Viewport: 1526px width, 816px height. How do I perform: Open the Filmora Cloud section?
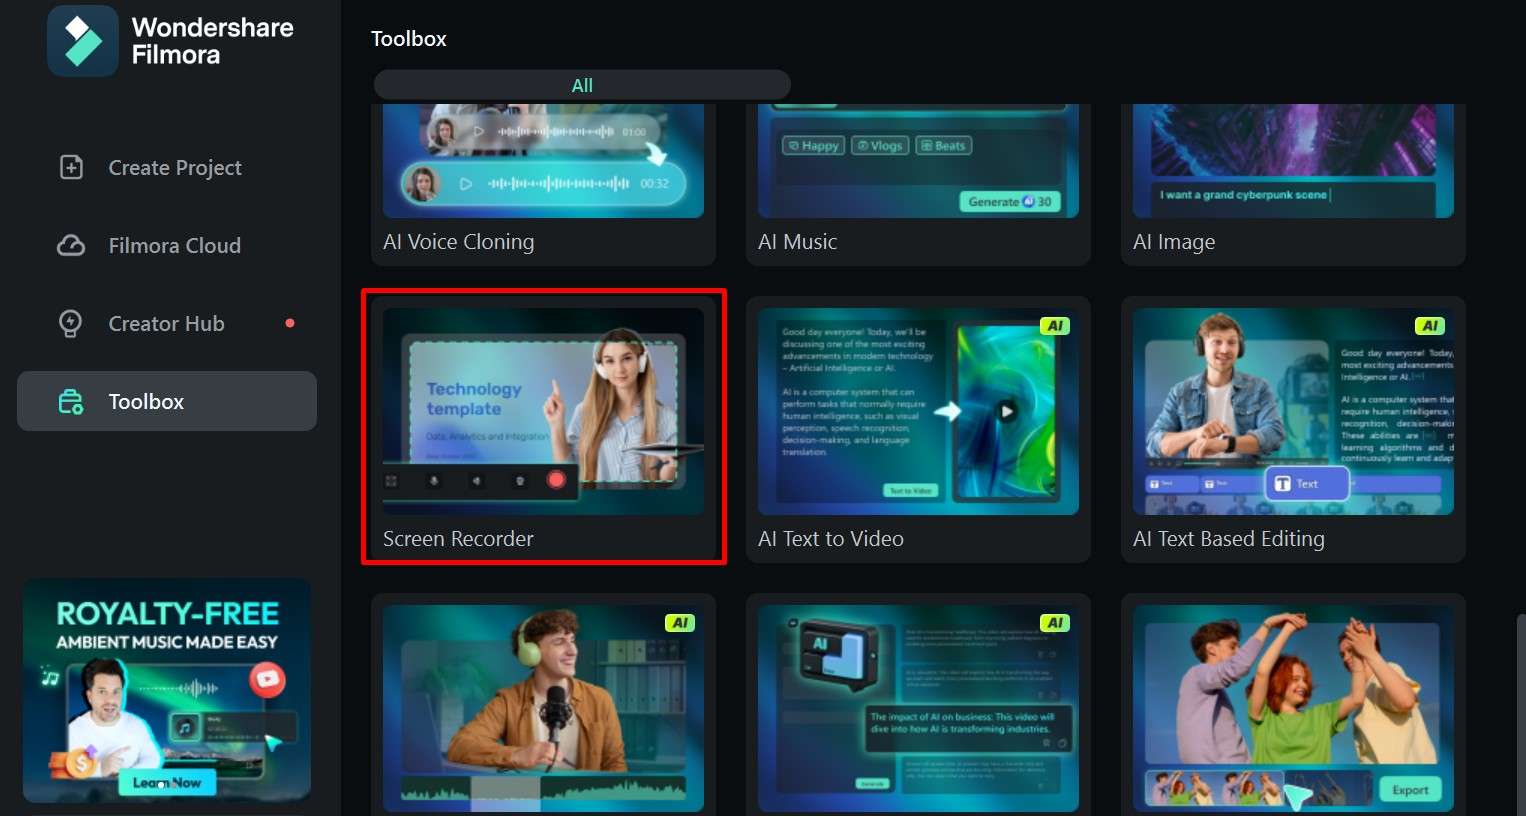(x=167, y=245)
